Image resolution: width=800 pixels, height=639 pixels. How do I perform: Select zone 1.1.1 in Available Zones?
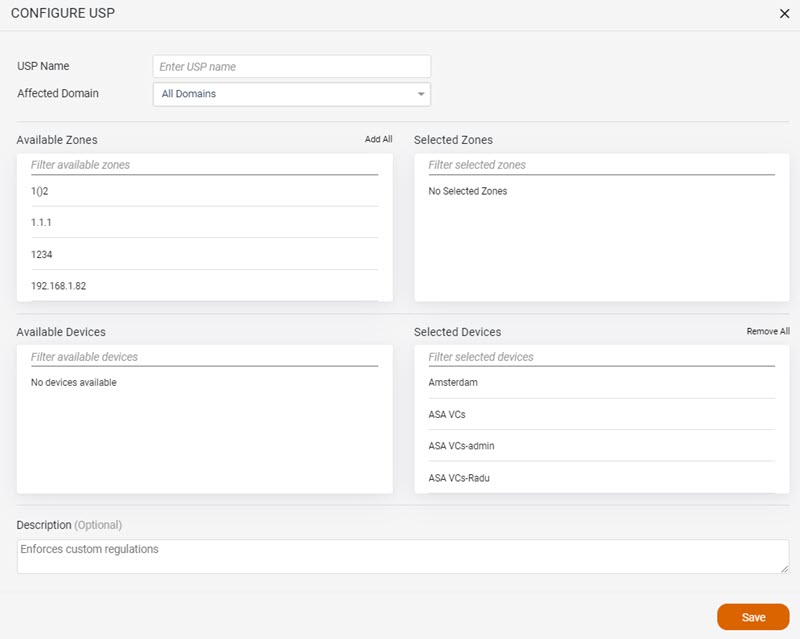point(204,223)
